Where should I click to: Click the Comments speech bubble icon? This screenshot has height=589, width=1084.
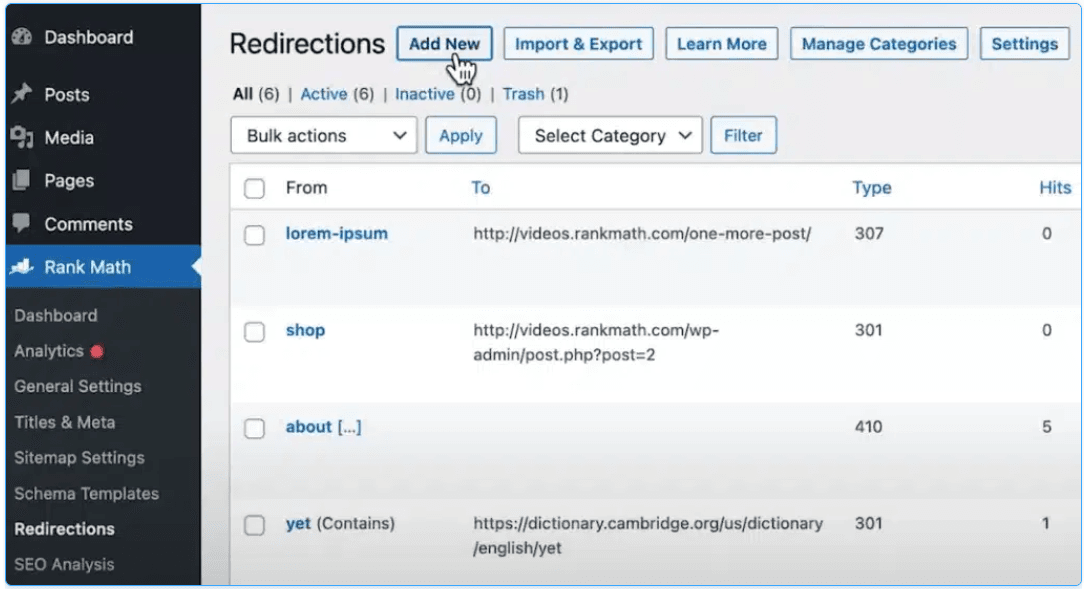click(21, 223)
